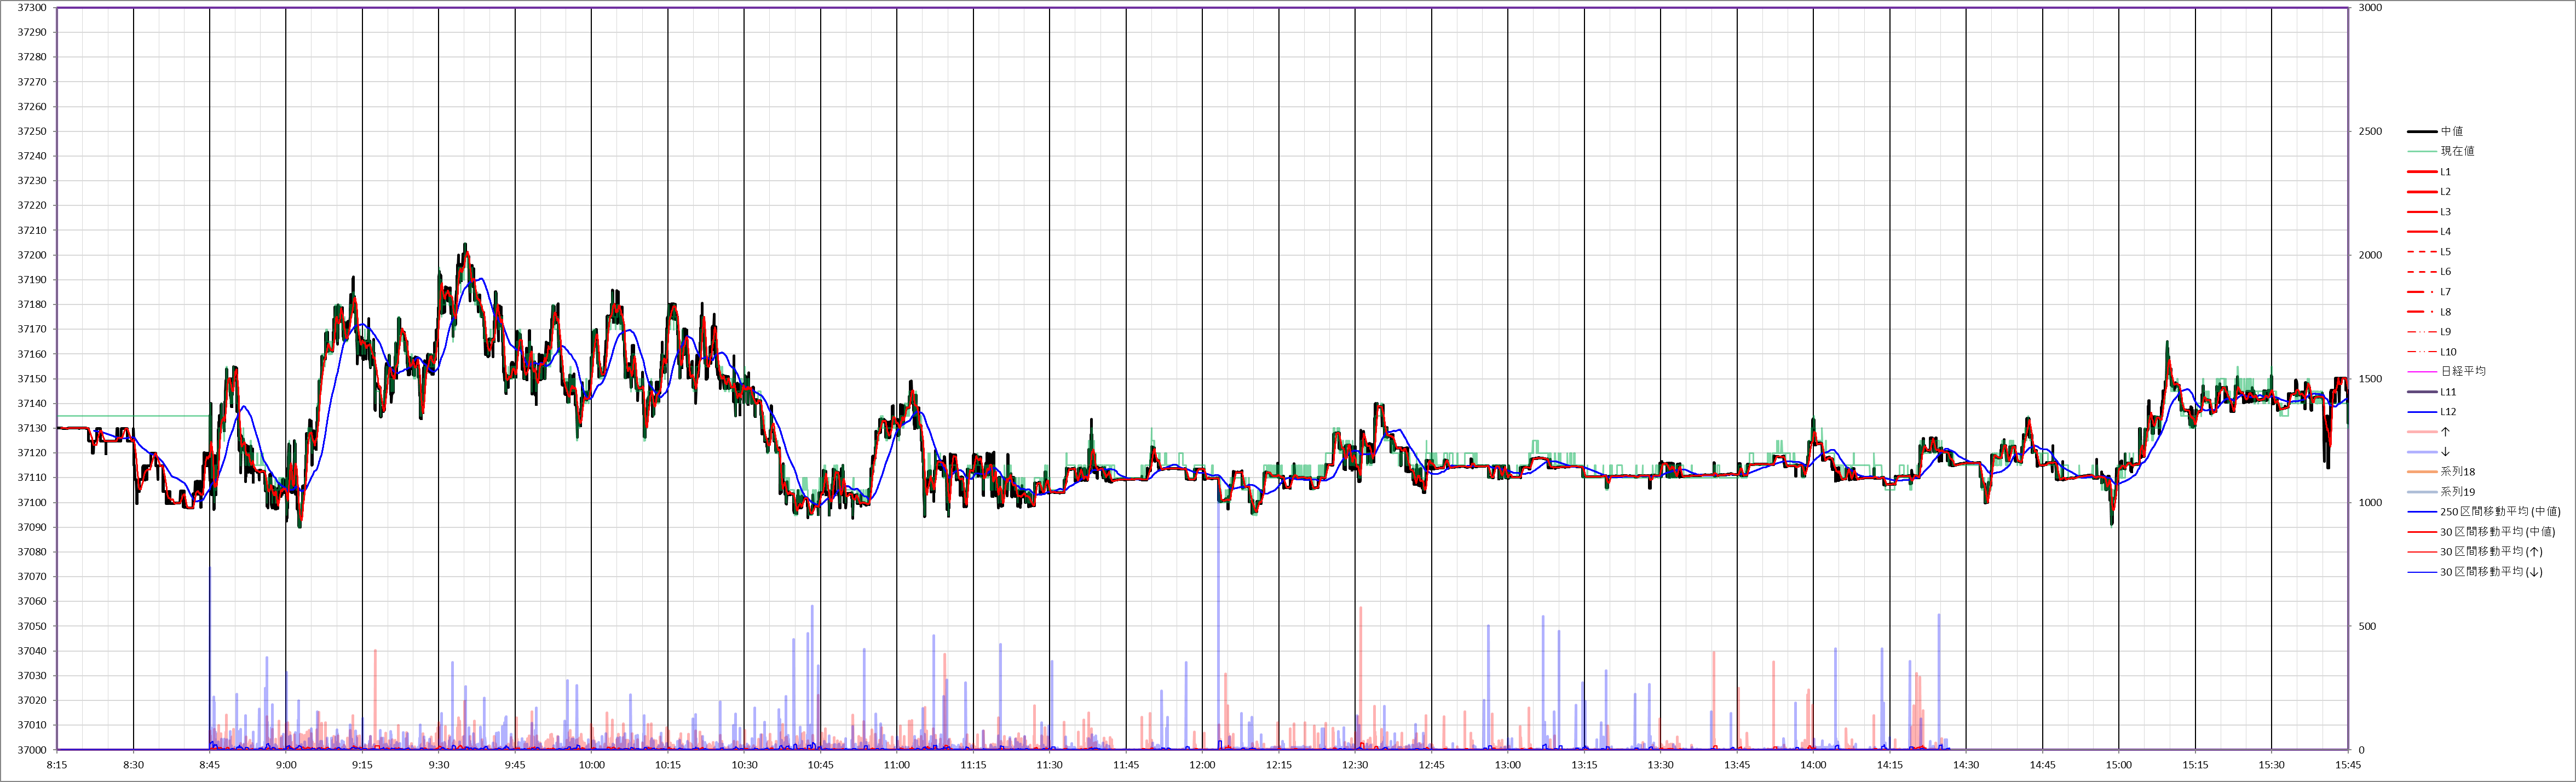Click the 9:30 time axis label
This screenshot has width=2576, height=782.
click(x=439, y=765)
